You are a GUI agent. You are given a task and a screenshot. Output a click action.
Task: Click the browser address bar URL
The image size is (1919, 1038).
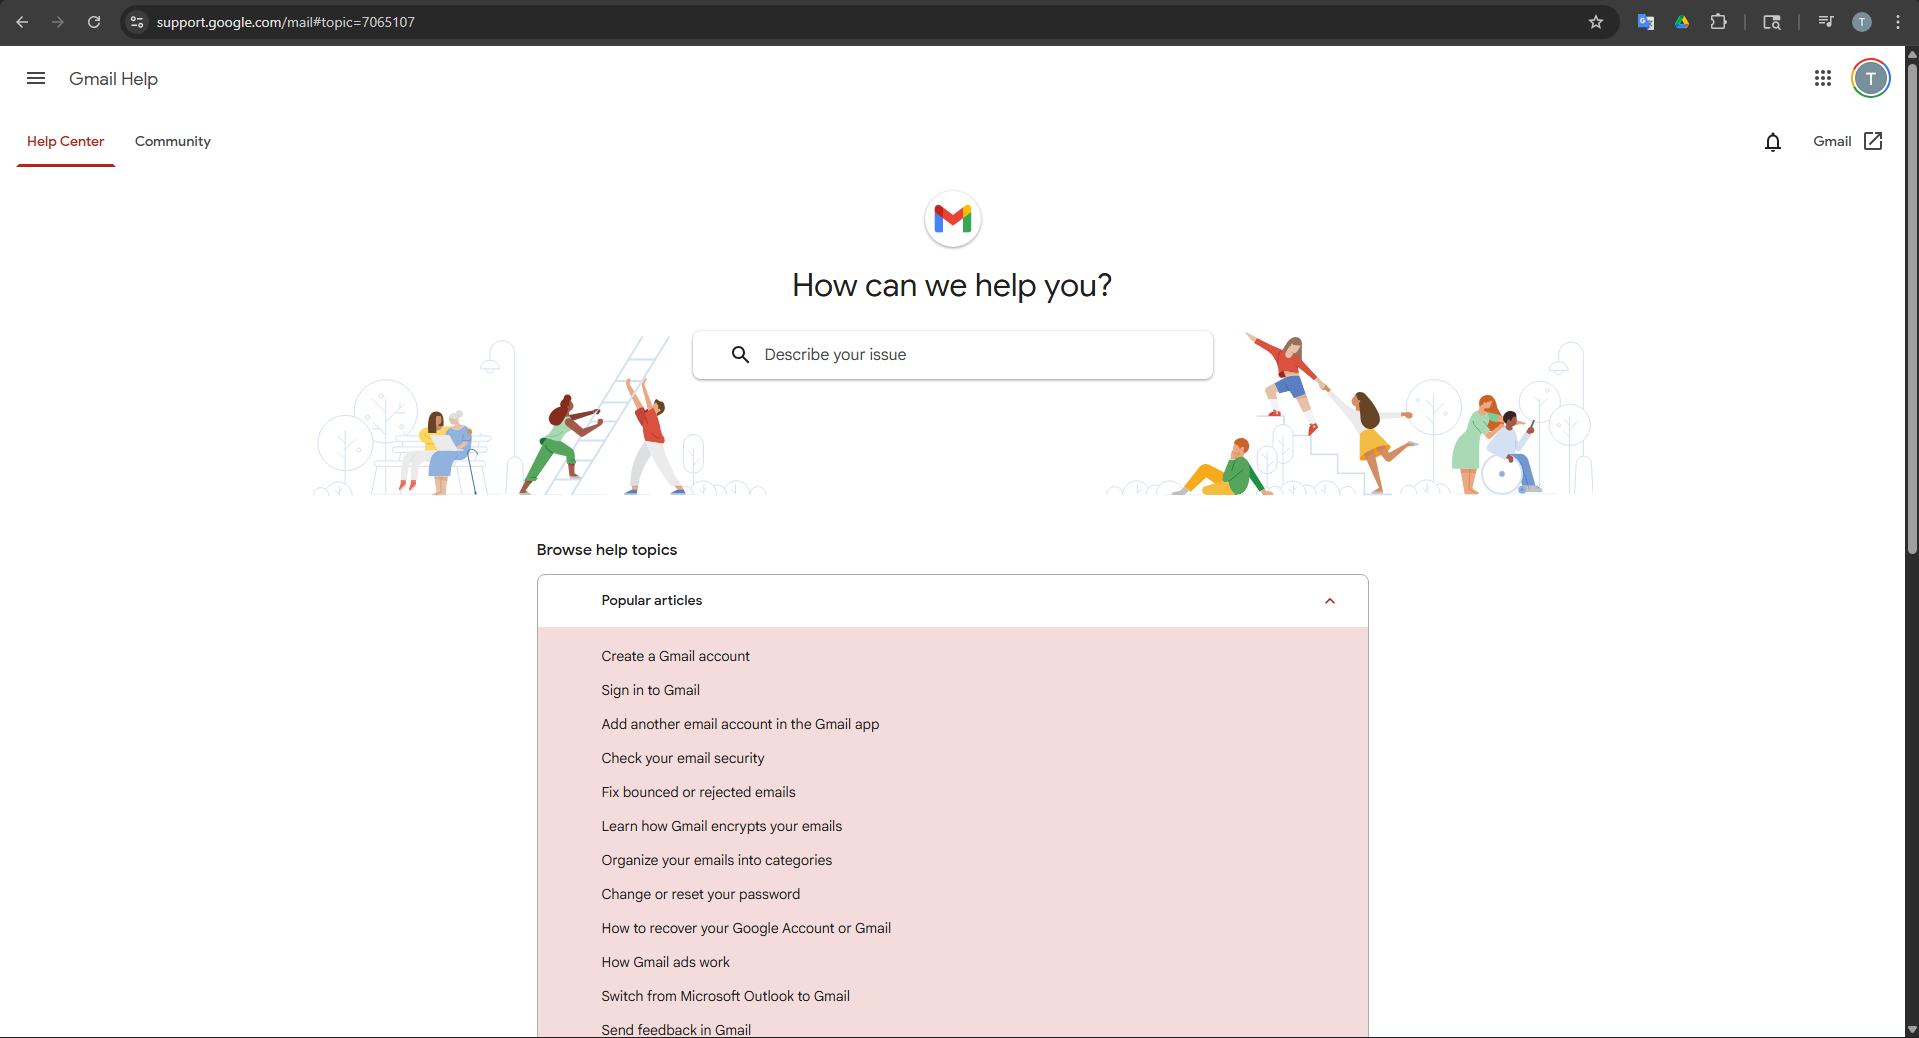coord(285,22)
